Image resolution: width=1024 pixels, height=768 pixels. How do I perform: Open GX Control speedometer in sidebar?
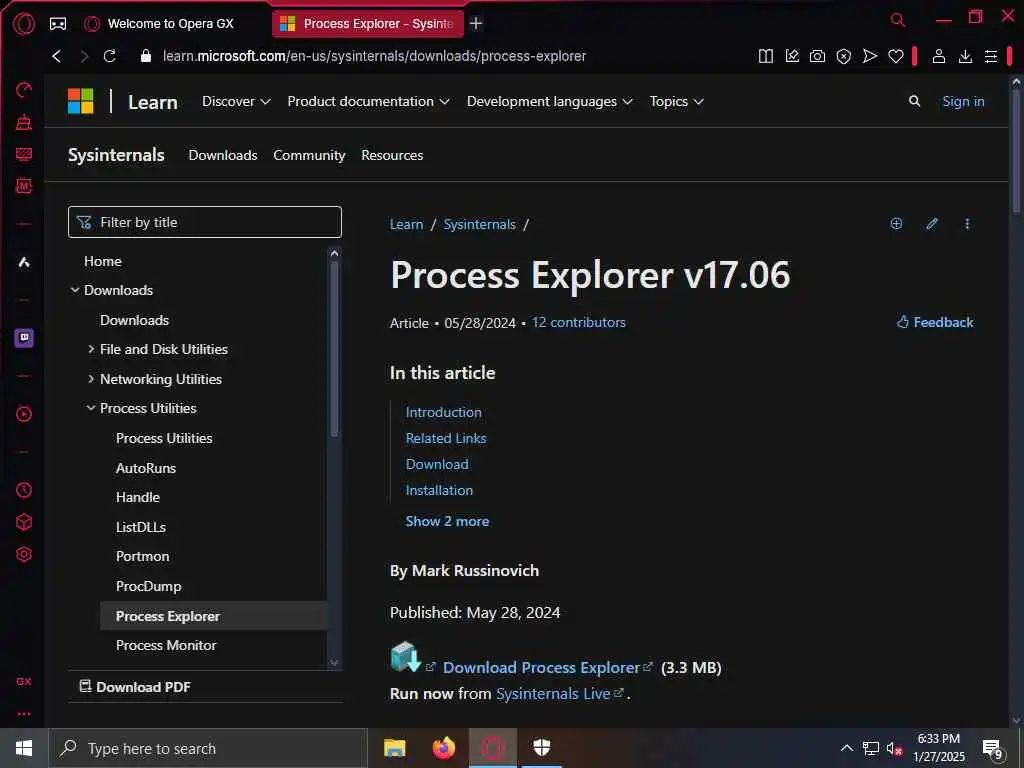[x=24, y=89]
